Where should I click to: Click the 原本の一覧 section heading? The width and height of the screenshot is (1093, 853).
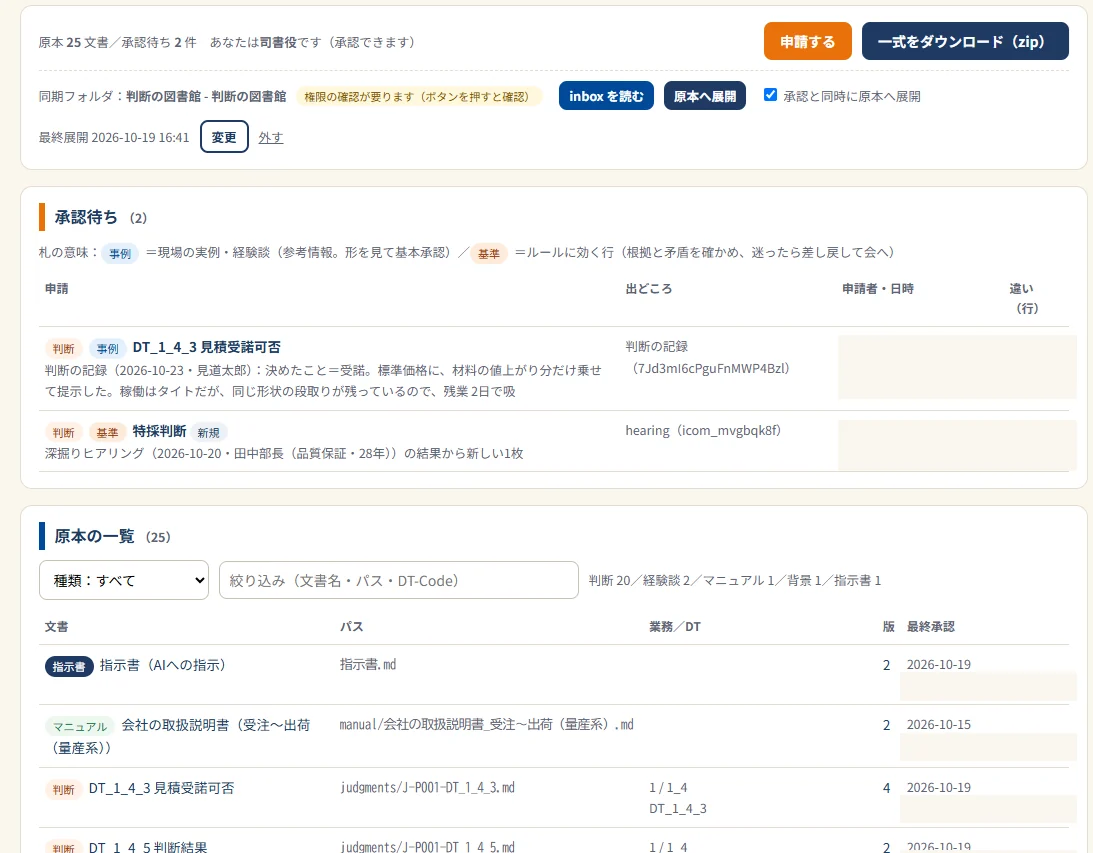pyautogui.click(x=94, y=536)
